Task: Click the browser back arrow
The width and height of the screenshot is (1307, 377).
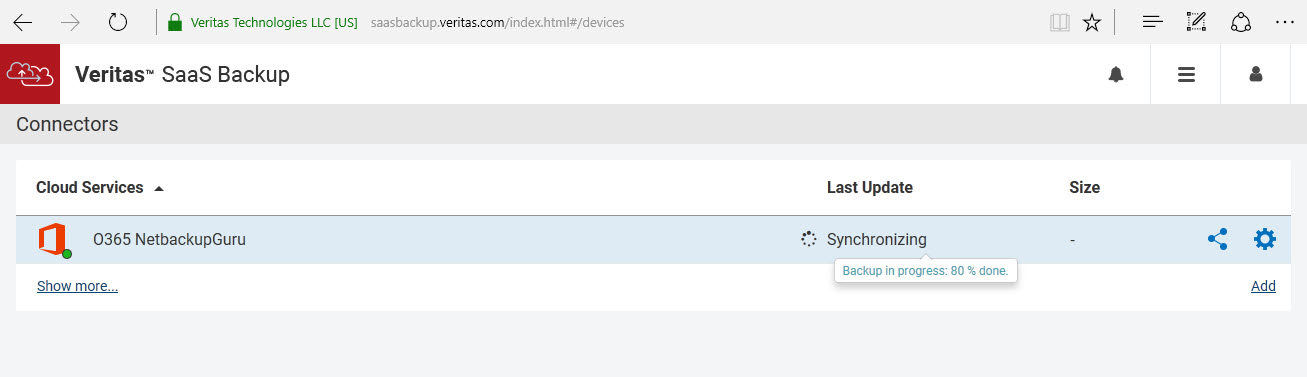Action: point(23,22)
